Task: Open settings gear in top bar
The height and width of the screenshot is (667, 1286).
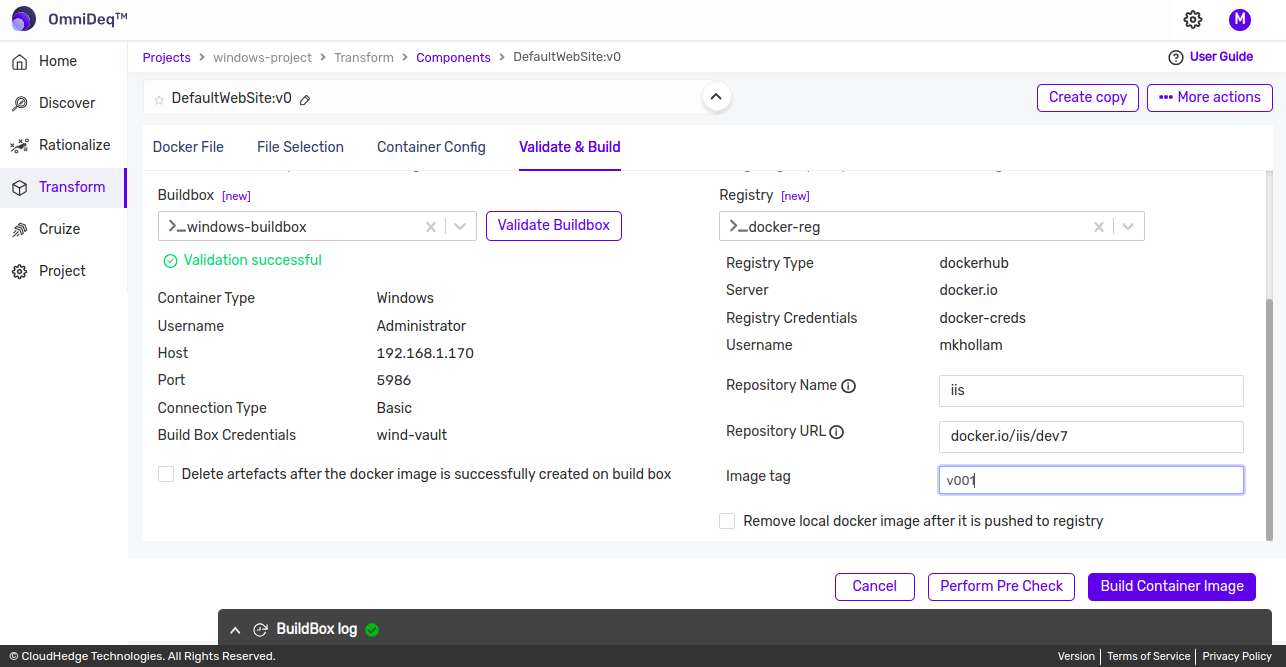Action: pyautogui.click(x=1193, y=19)
